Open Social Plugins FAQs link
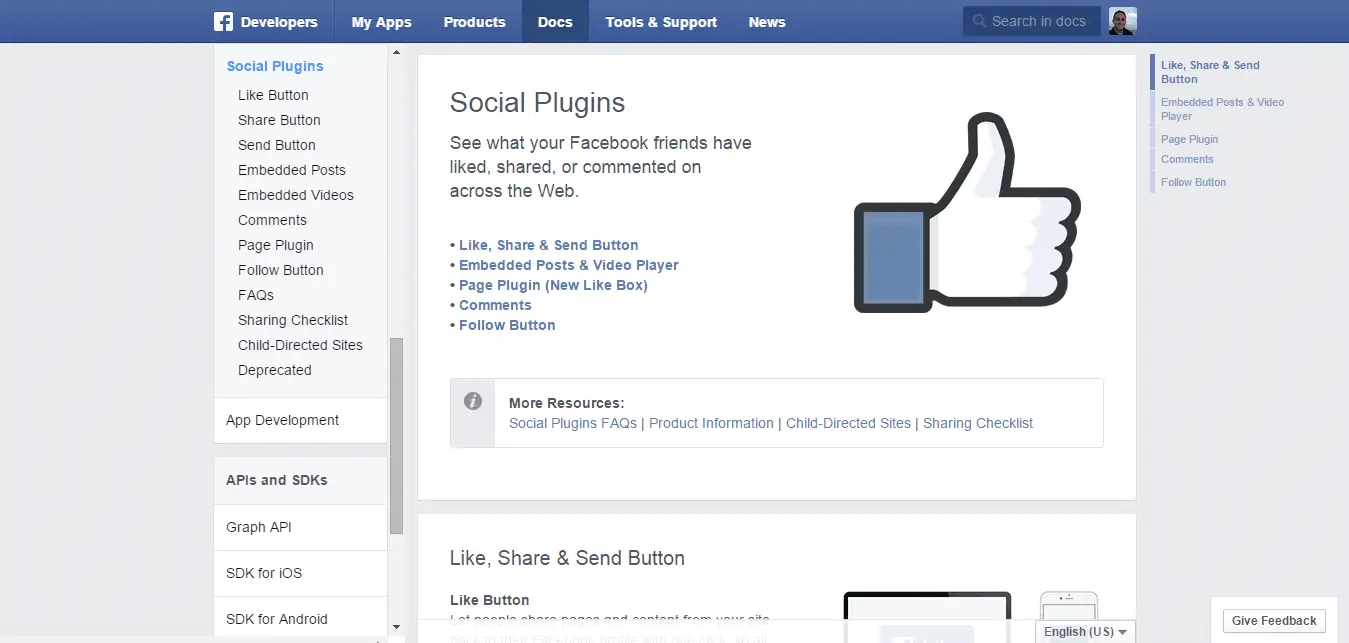 point(573,423)
